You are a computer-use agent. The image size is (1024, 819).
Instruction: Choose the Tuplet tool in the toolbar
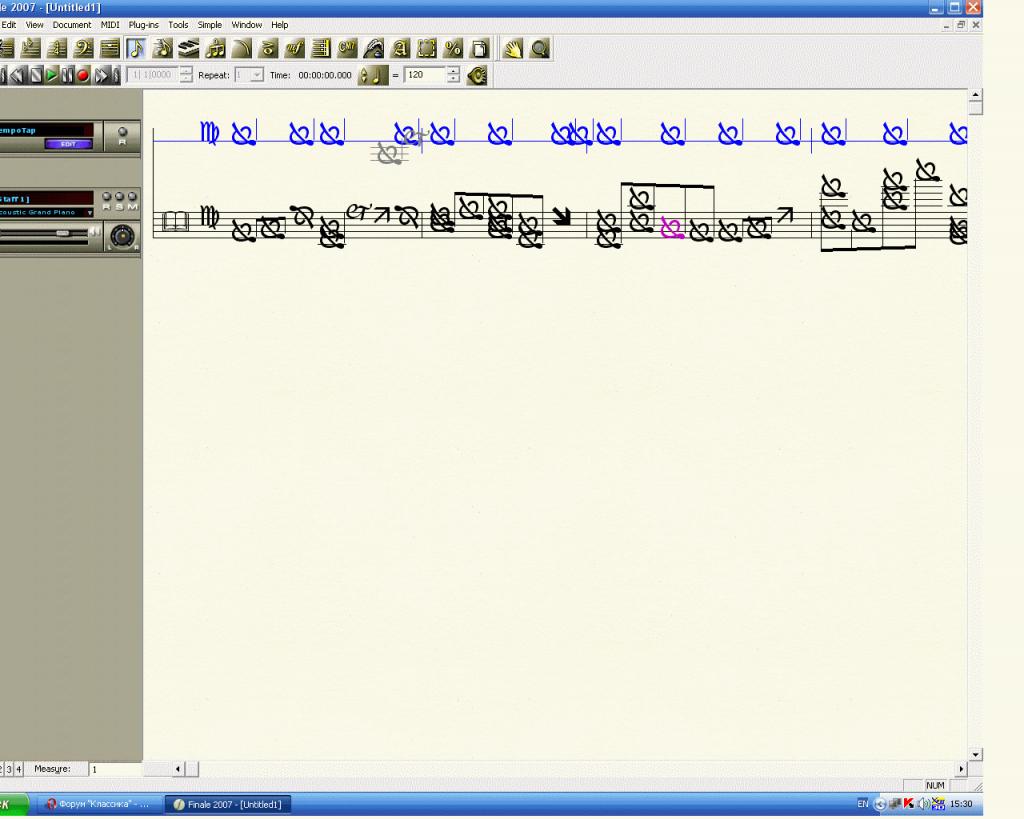pos(215,48)
